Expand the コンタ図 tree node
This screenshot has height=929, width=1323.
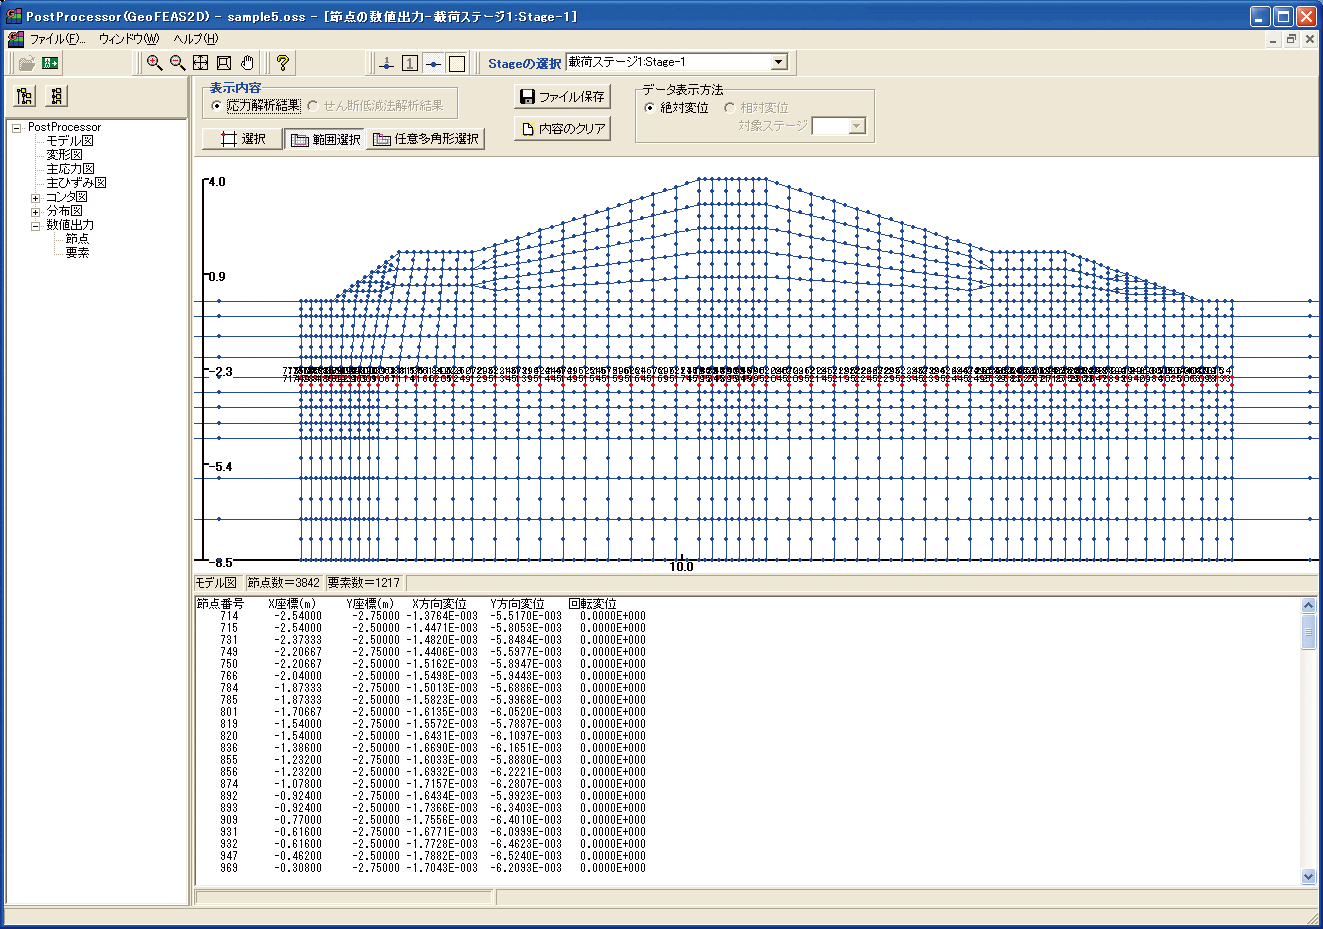36,198
